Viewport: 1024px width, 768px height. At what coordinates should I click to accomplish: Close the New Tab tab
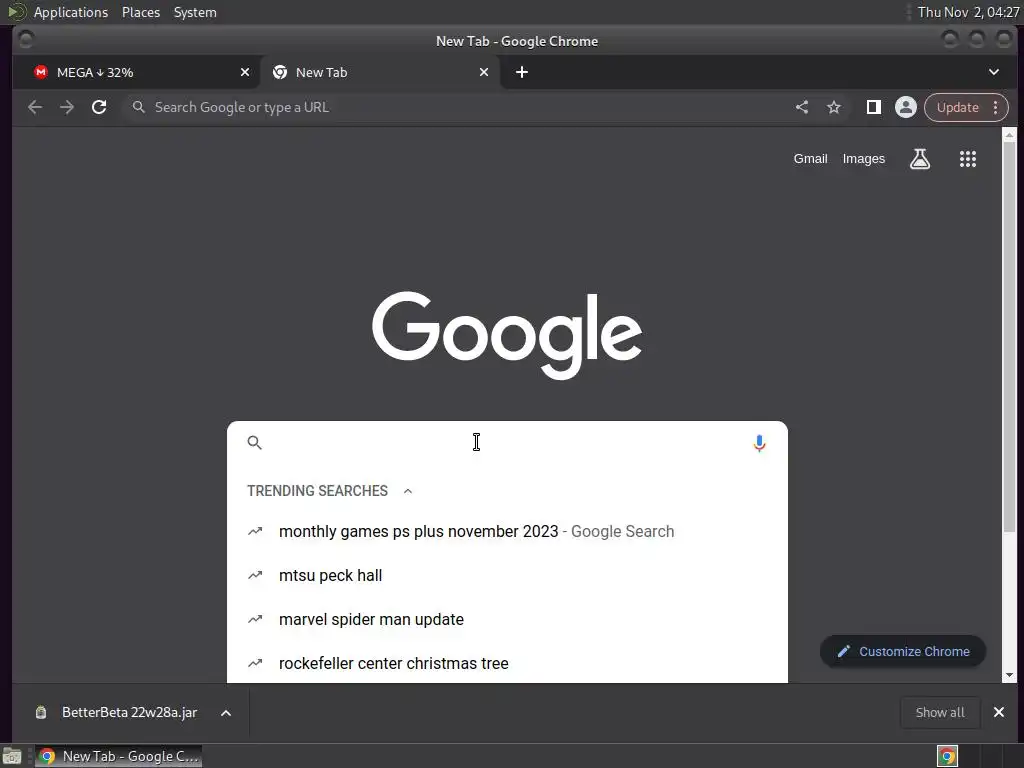point(484,72)
